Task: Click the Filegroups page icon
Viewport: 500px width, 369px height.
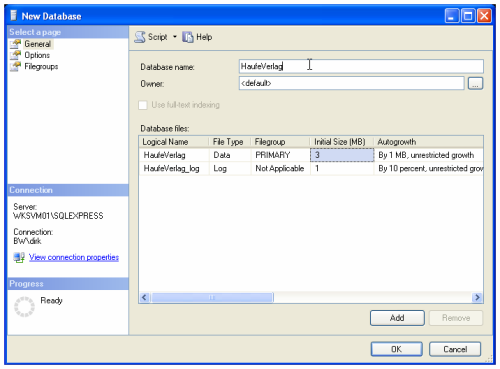Action: 15,67
